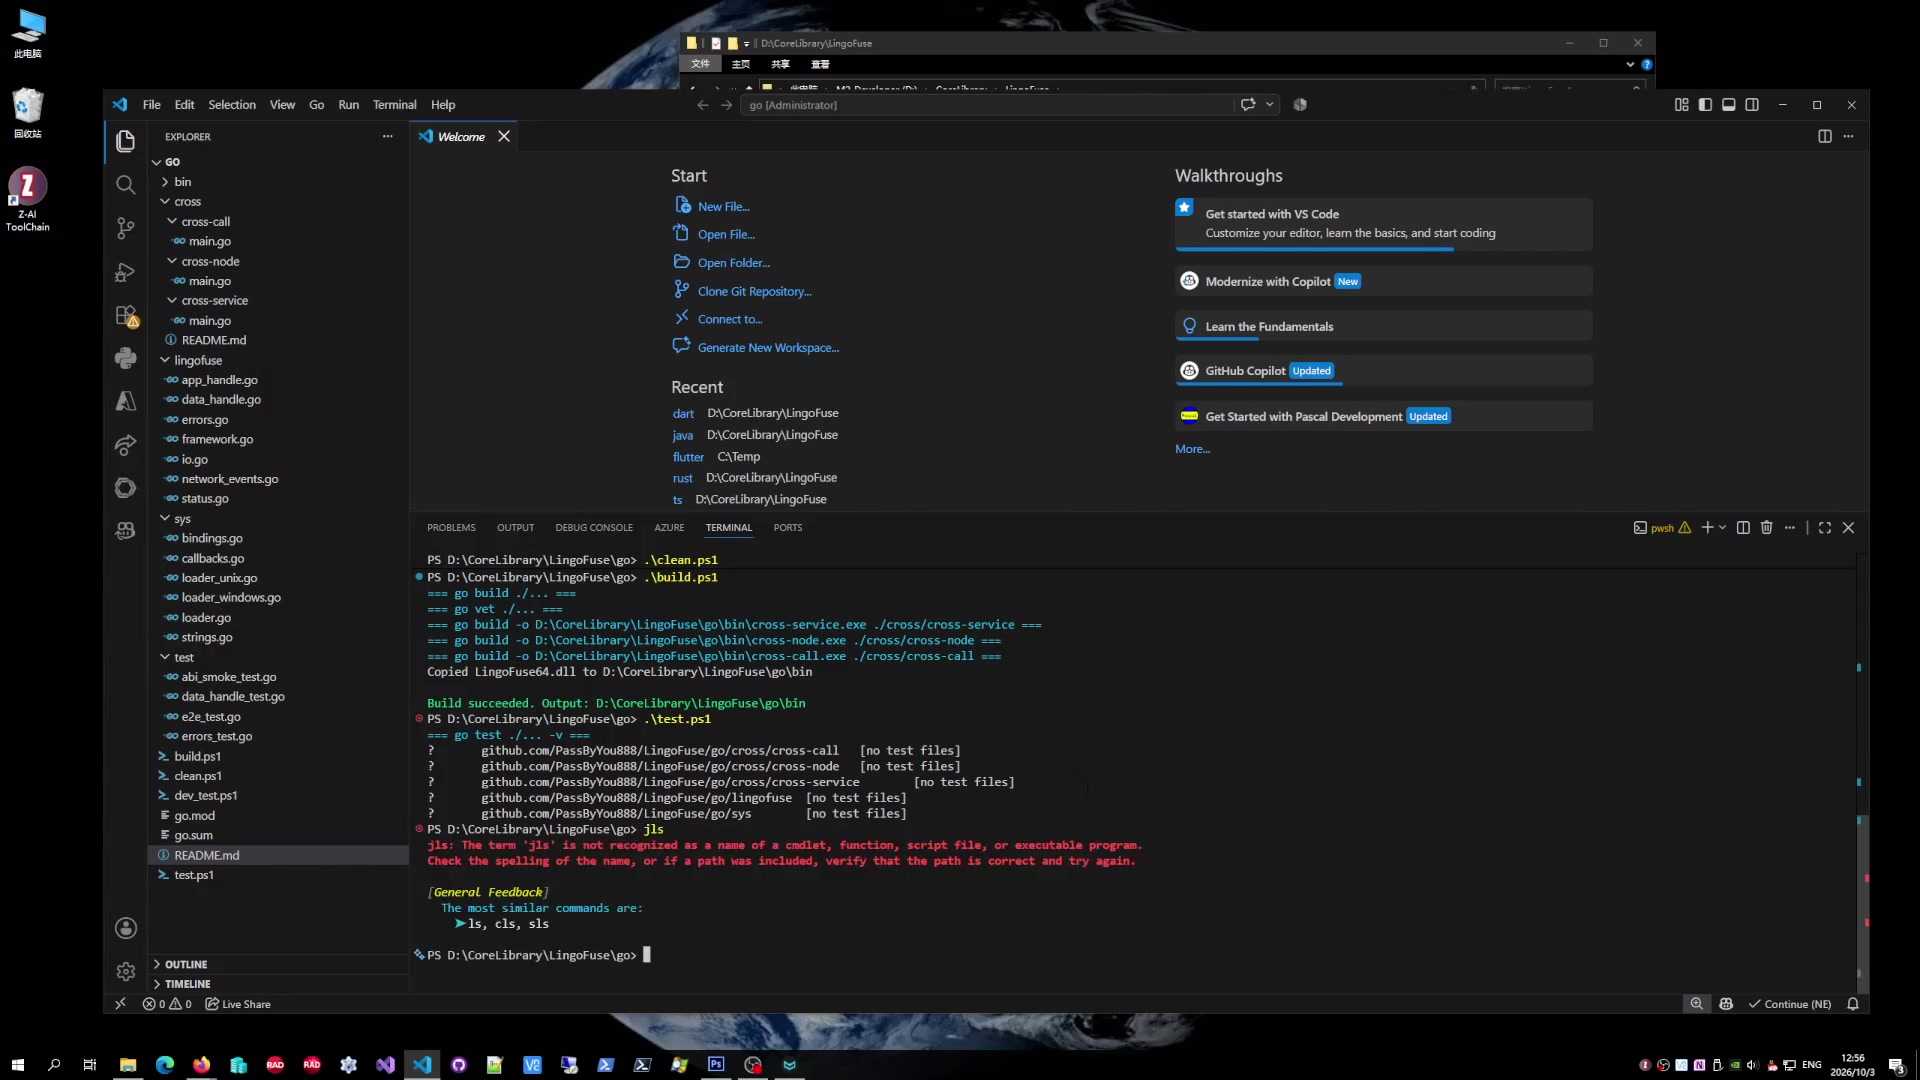Open Source Control view in activity bar
The image size is (1920, 1080).
pos(125,228)
